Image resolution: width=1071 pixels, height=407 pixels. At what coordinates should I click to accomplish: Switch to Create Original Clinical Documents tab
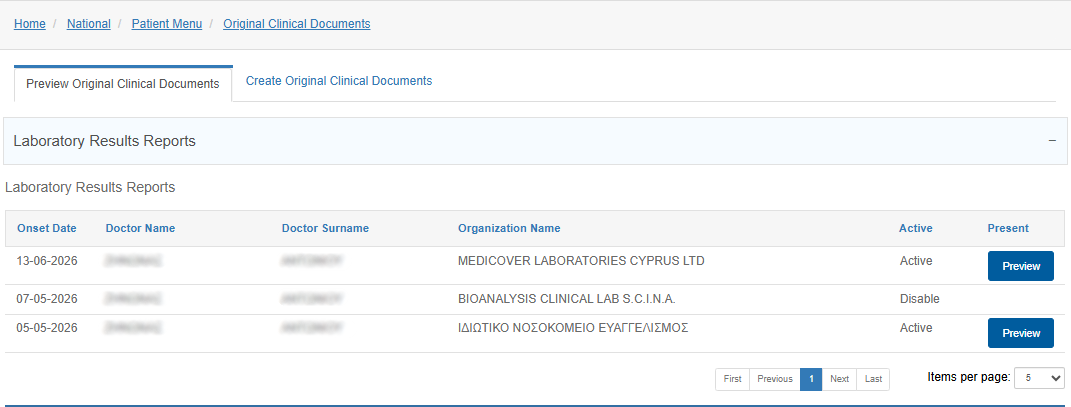click(x=339, y=81)
